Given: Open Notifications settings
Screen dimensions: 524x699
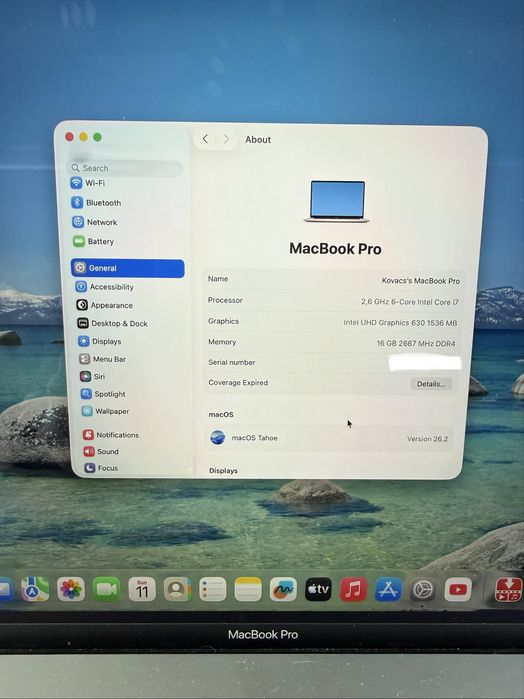Looking at the screenshot, I should click(x=111, y=435).
